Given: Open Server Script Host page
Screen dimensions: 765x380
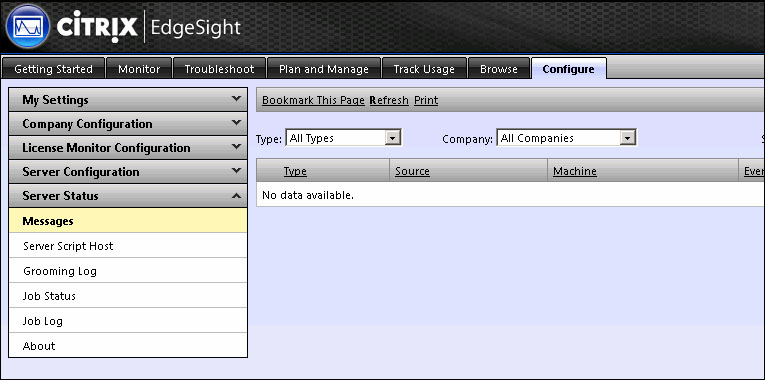Looking at the screenshot, I should click(x=128, y=246).
